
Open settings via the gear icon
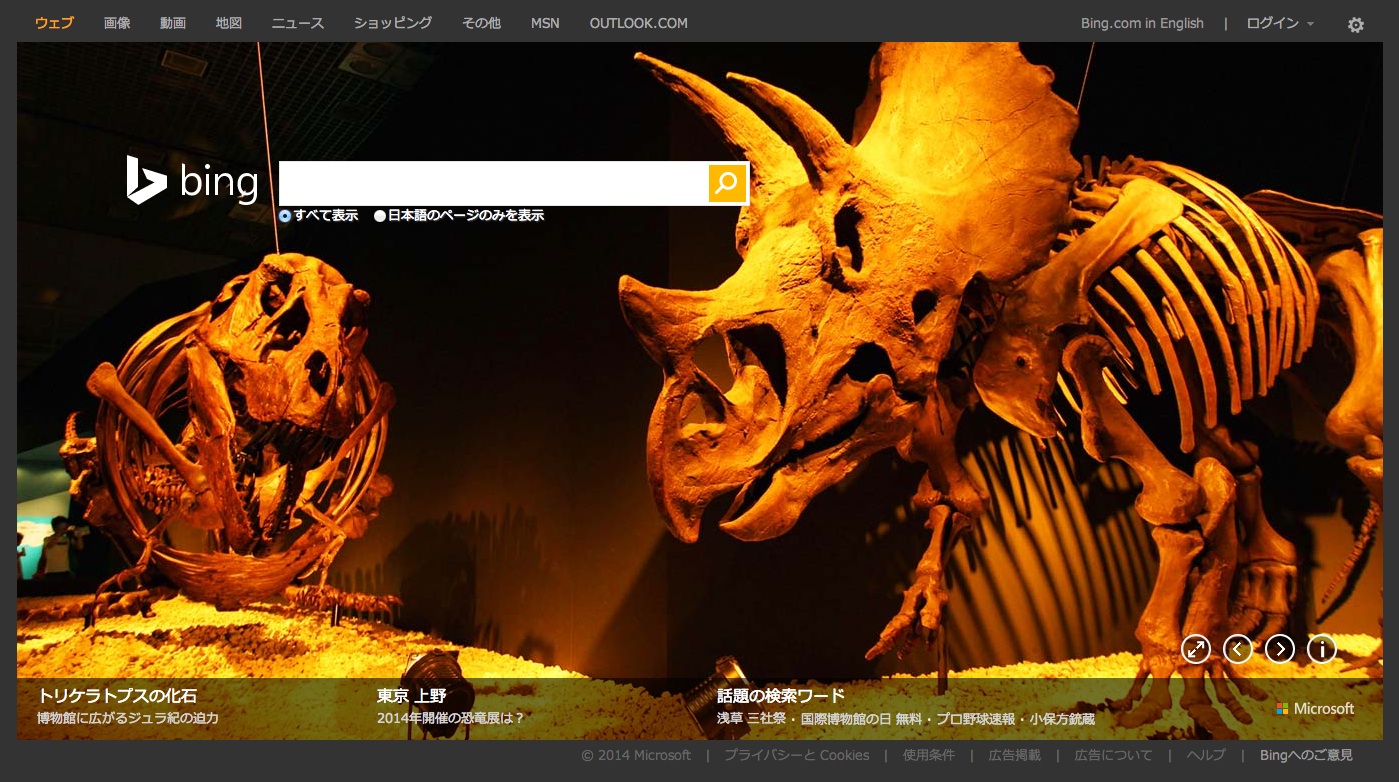[x=1355, y=25]
